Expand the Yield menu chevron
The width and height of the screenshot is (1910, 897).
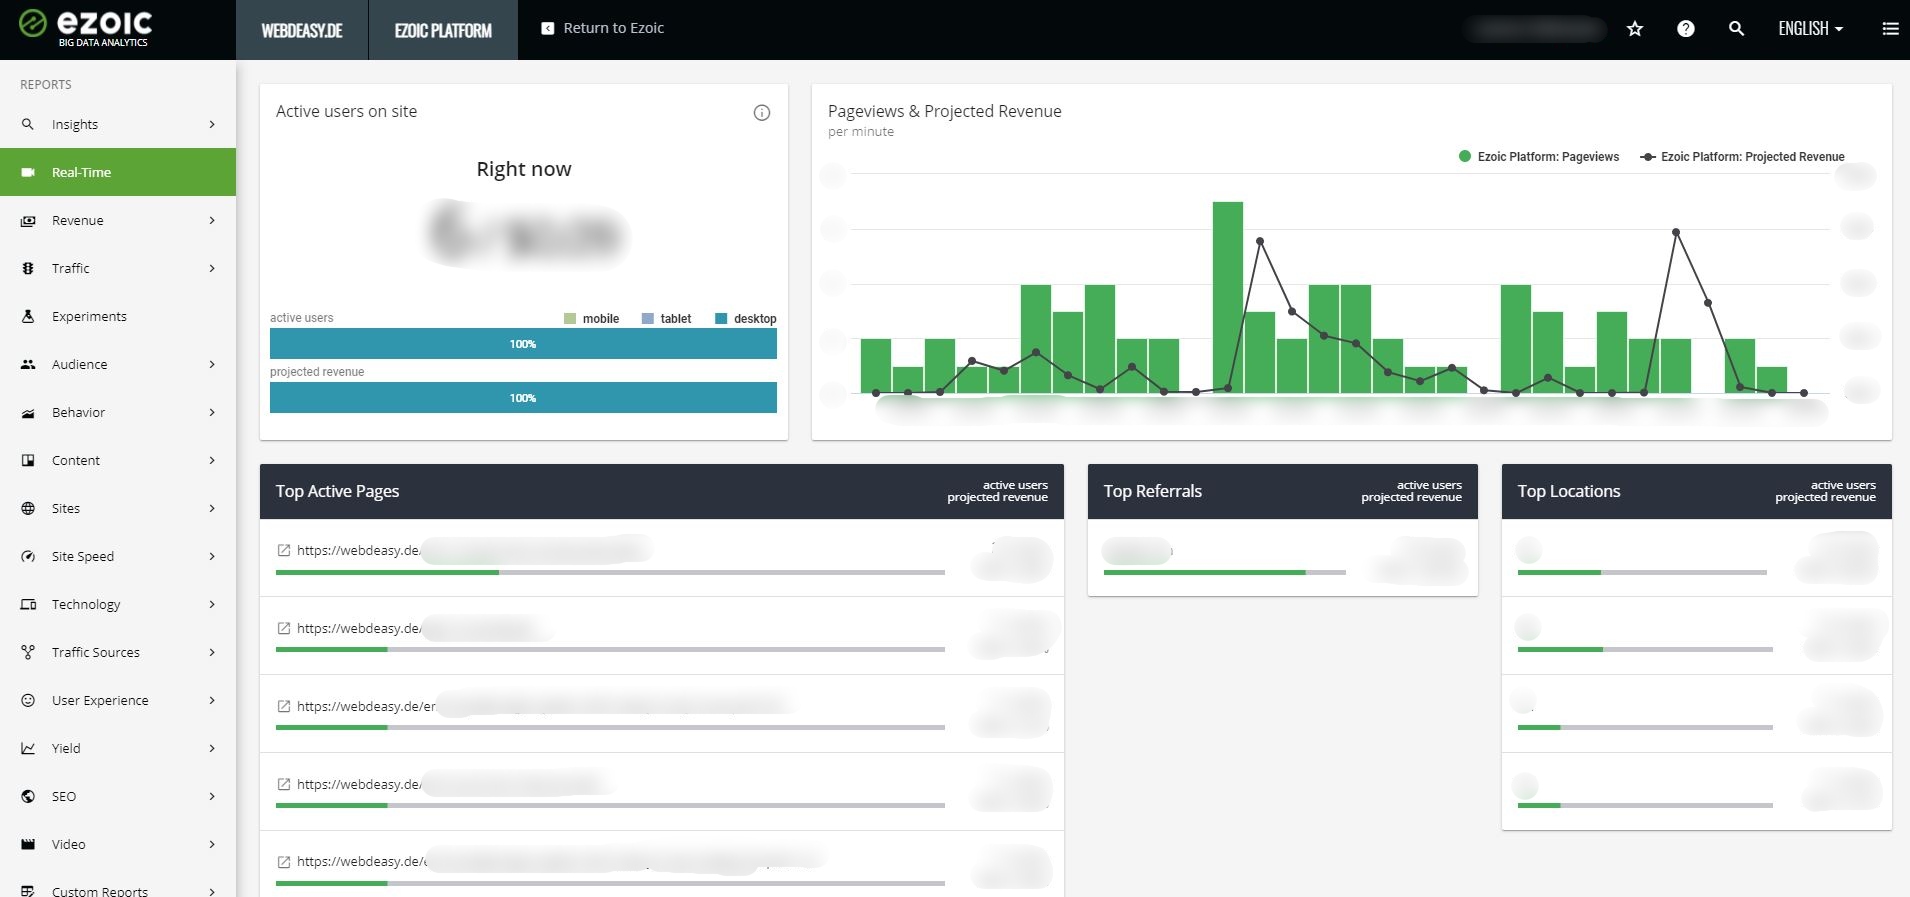pyautogui.click(x=212, y=748)
